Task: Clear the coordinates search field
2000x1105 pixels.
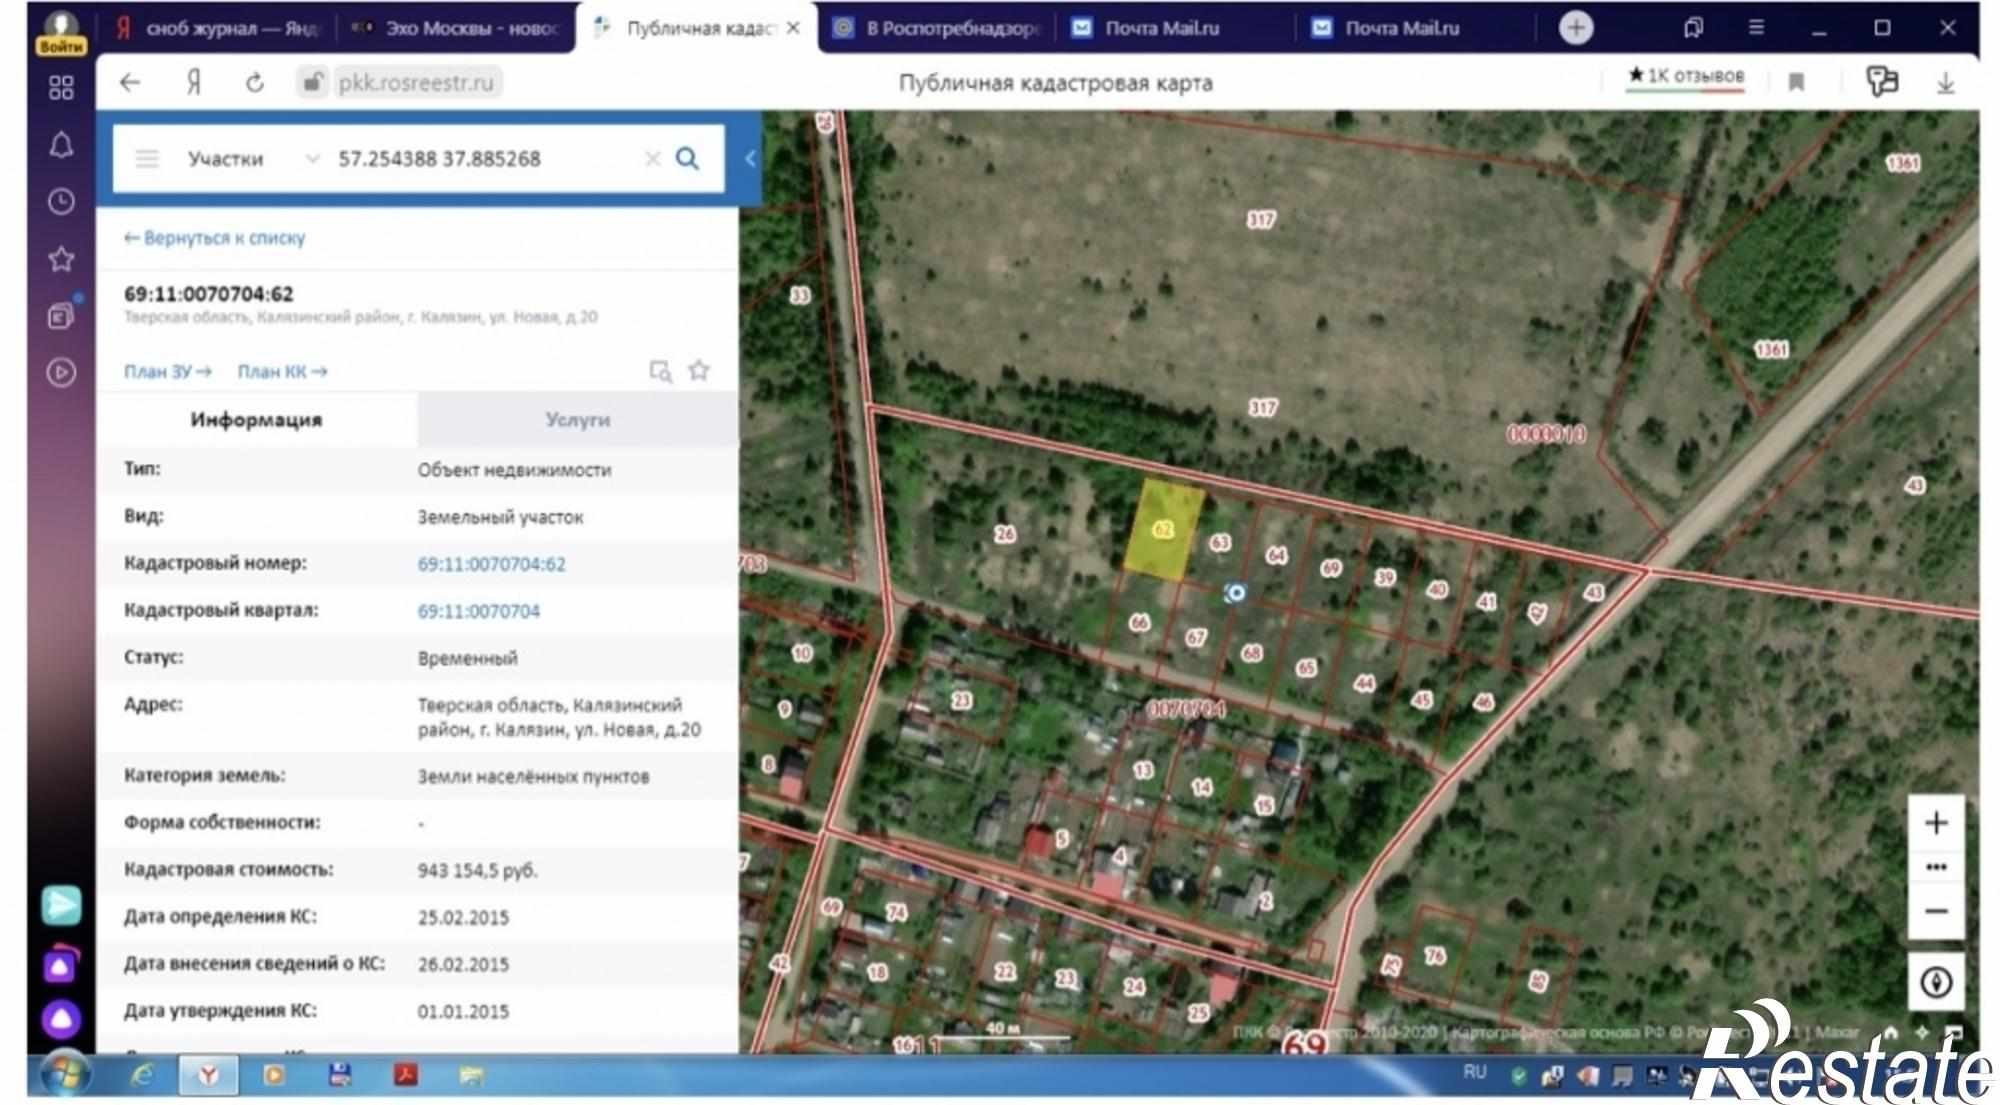Action: pyautogui.click(x=652, y=158)
